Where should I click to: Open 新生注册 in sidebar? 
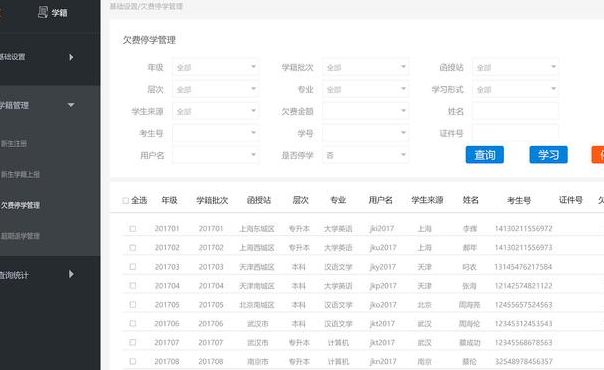coord(14,144)
